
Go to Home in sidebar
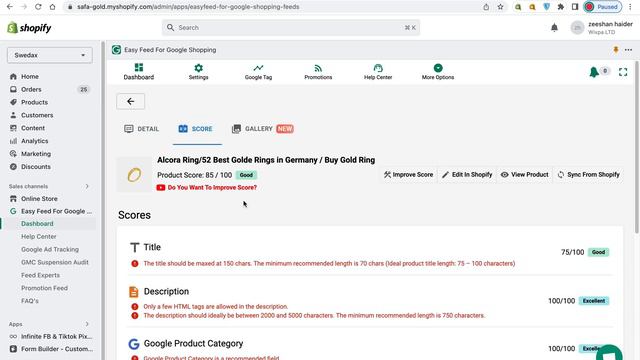pos(30,77)
